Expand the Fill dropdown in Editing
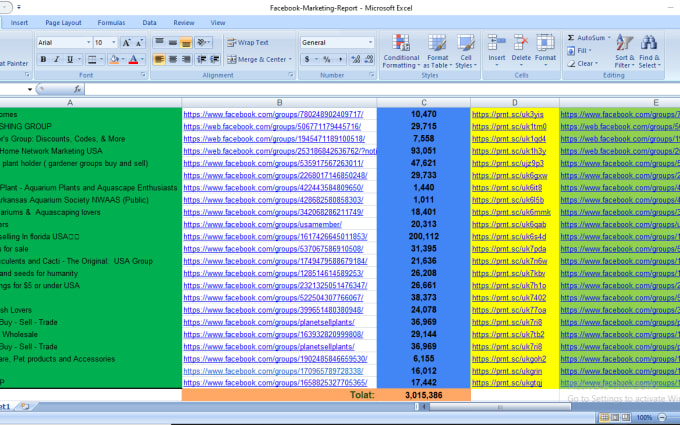The height and width of the screenshot is (425, 680). pos(590,51)
